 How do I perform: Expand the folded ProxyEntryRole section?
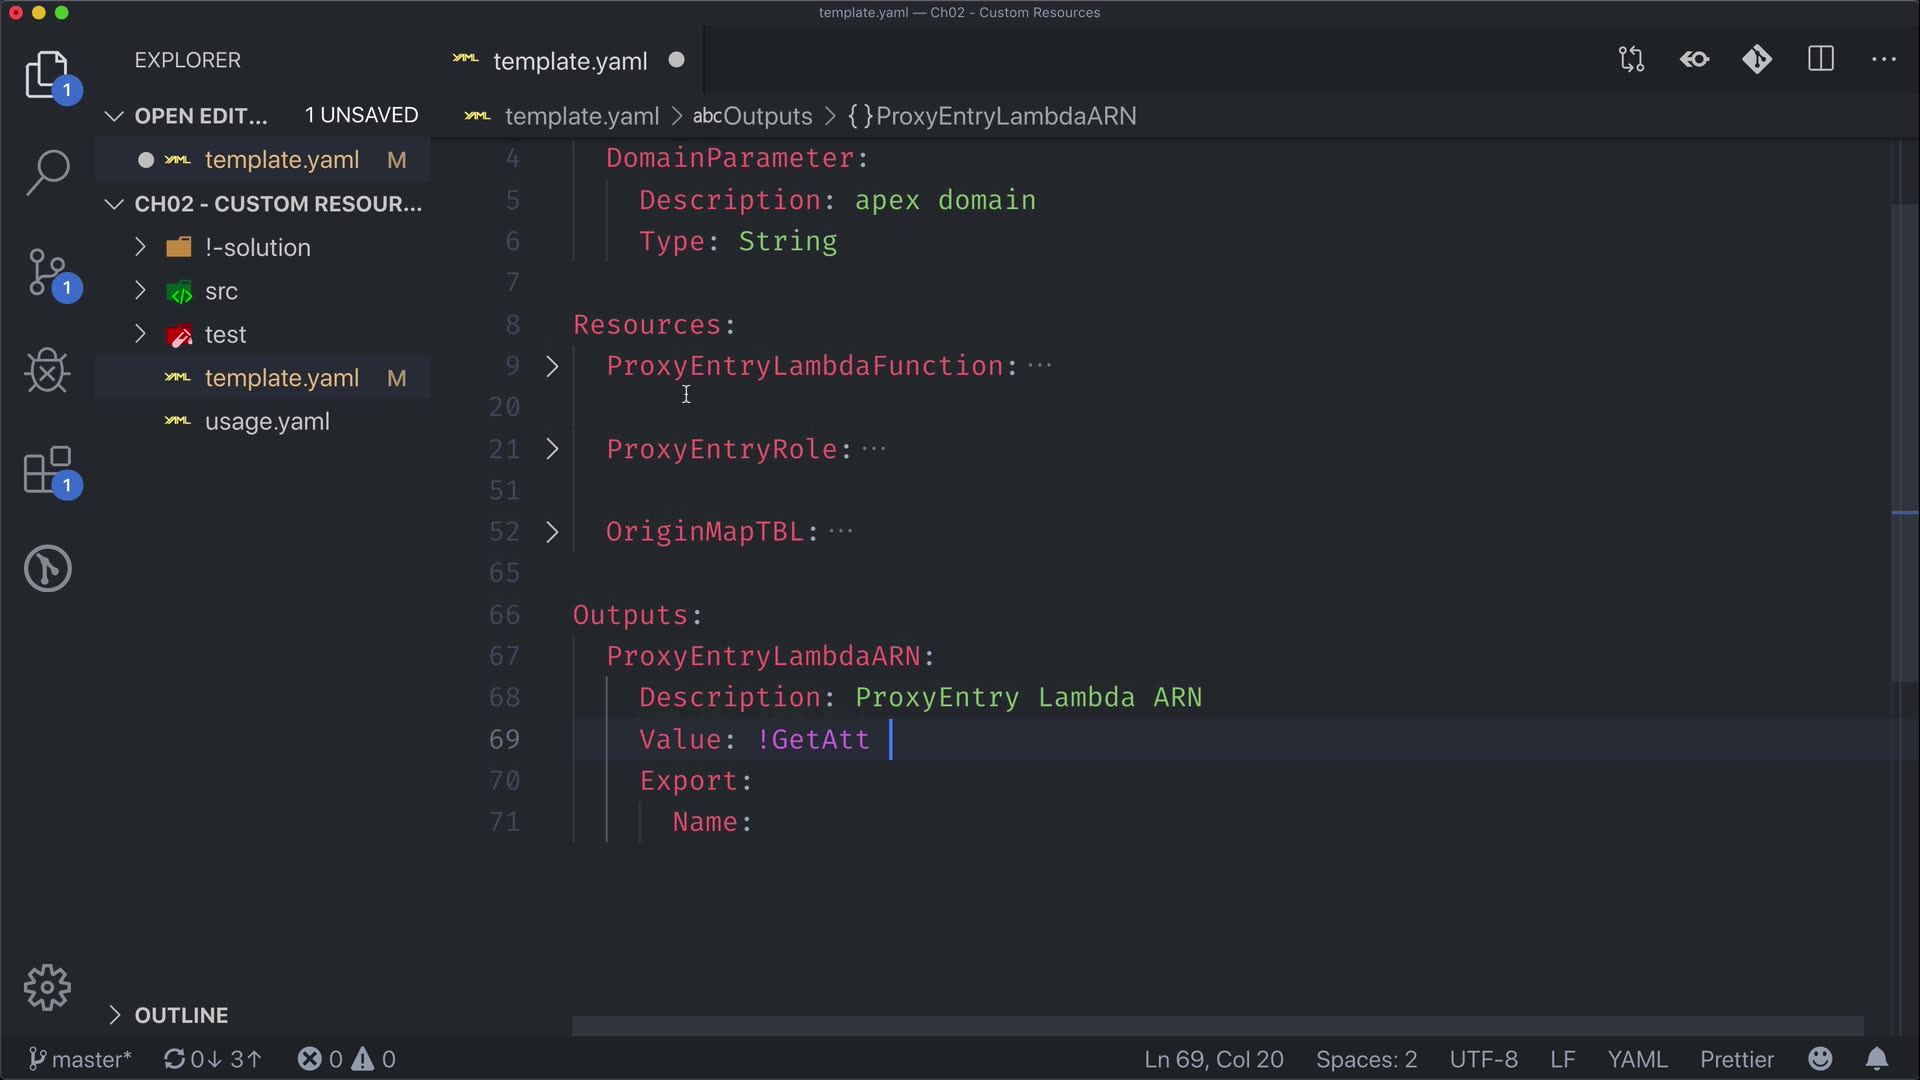coord(552,449)
